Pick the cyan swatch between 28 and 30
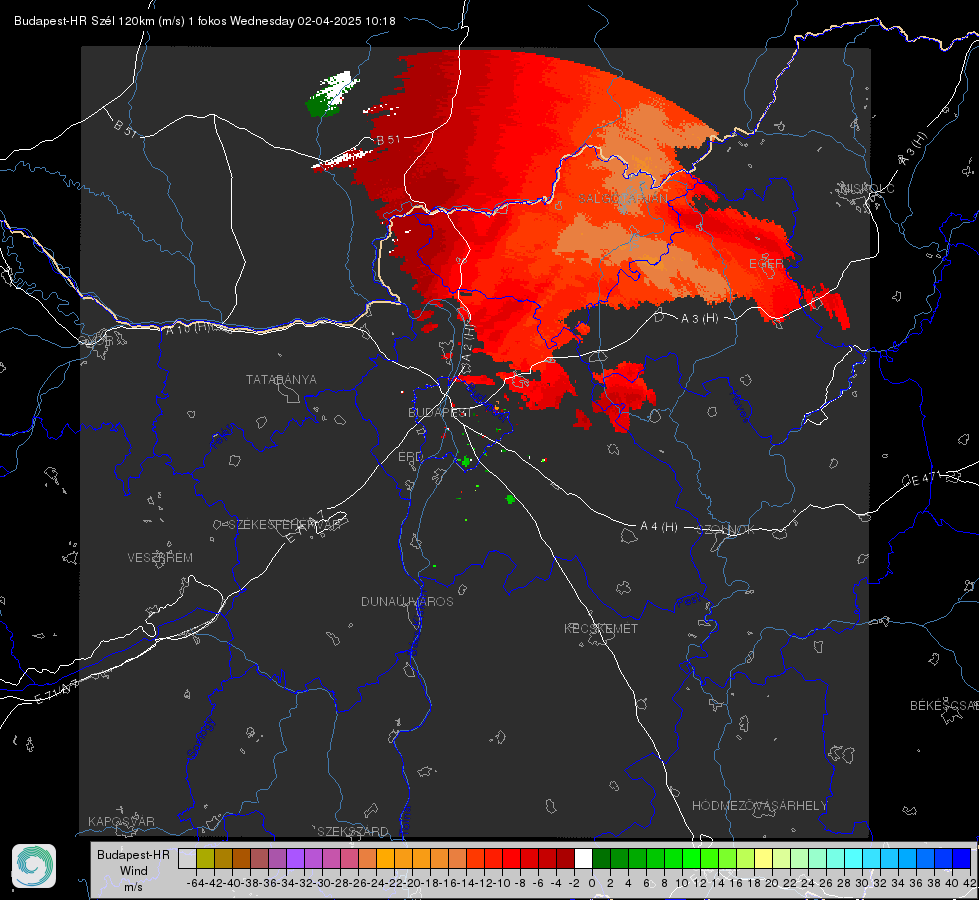 (854, 859)
